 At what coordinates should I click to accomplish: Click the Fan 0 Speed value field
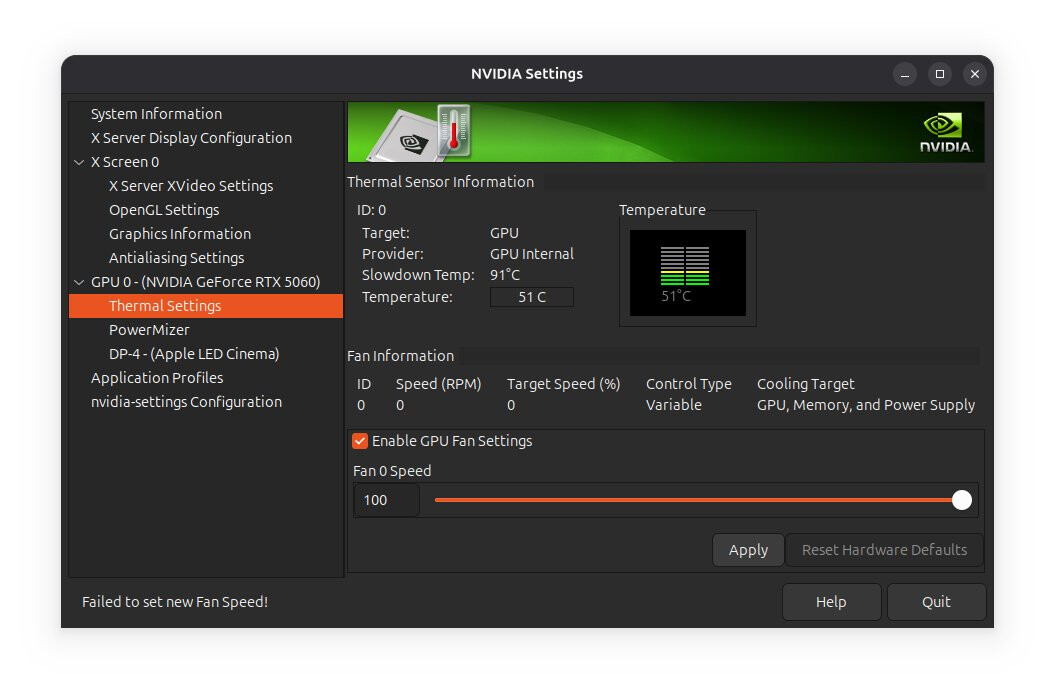pyautogui.click(x=386, y=500)
